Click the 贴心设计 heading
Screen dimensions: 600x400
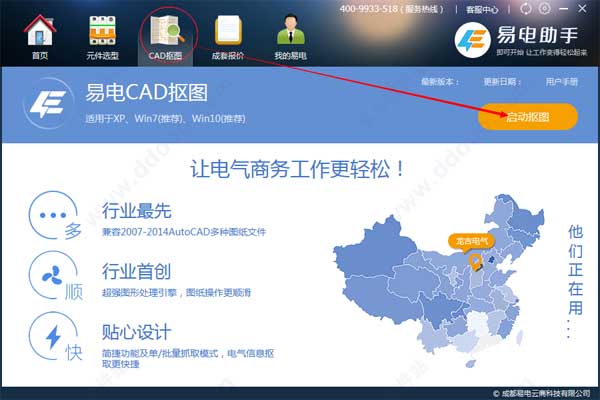pyautogui.click(x=136, y=332)
